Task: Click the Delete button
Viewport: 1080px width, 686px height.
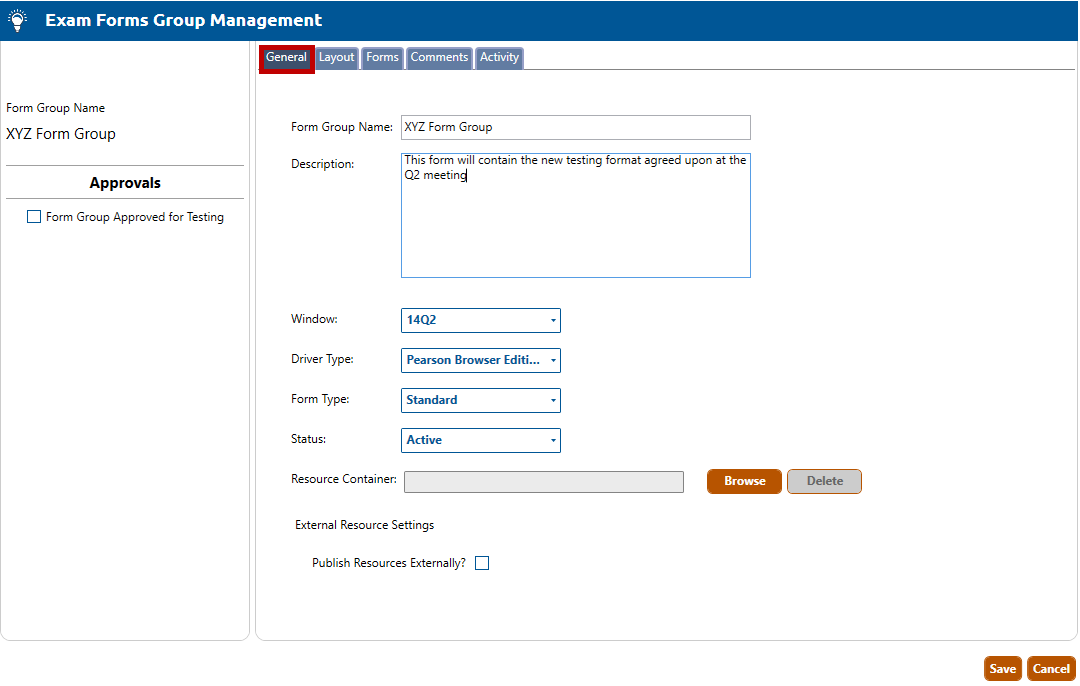Action: [x=824, y=481]
